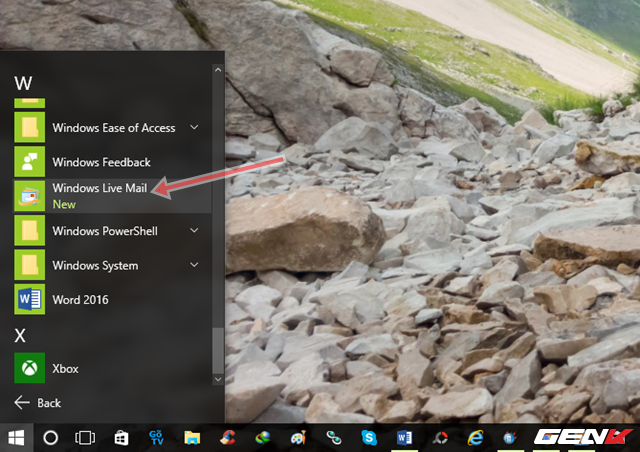
Task: Select the letter W section header
Action: [23, 81]
